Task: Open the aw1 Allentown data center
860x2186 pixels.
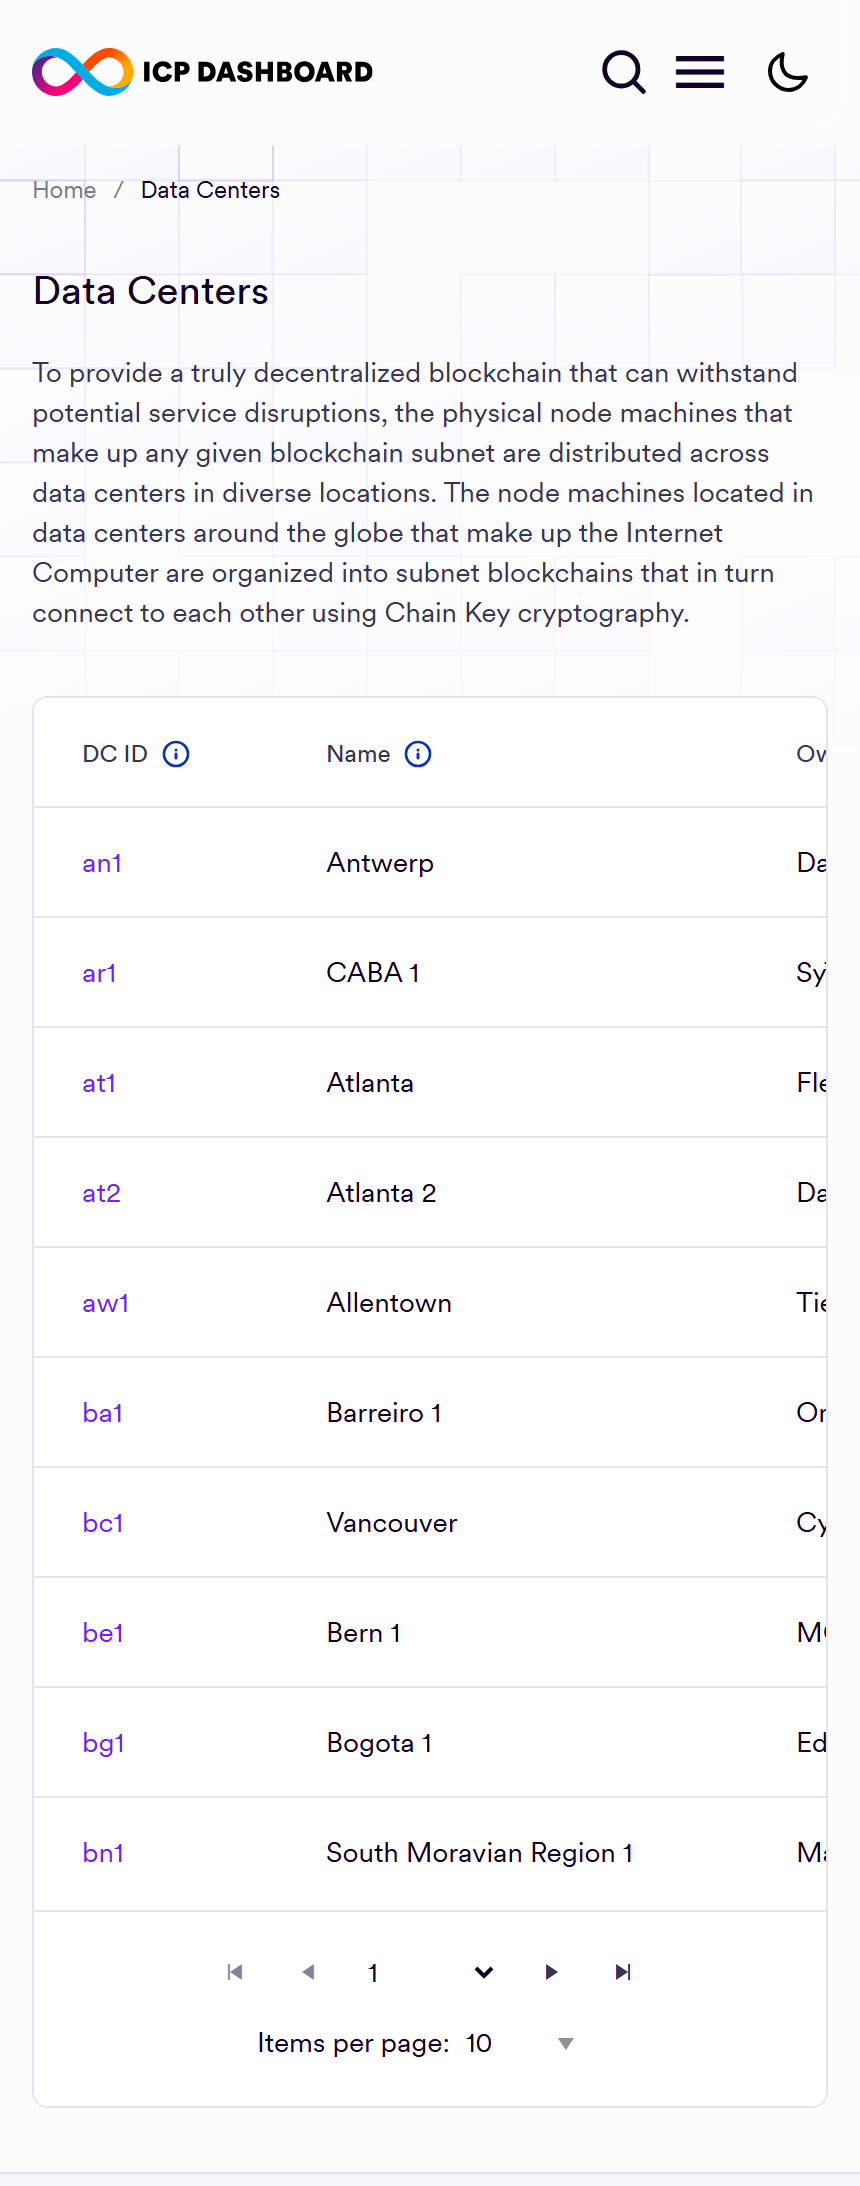Action: point(105,1303)
